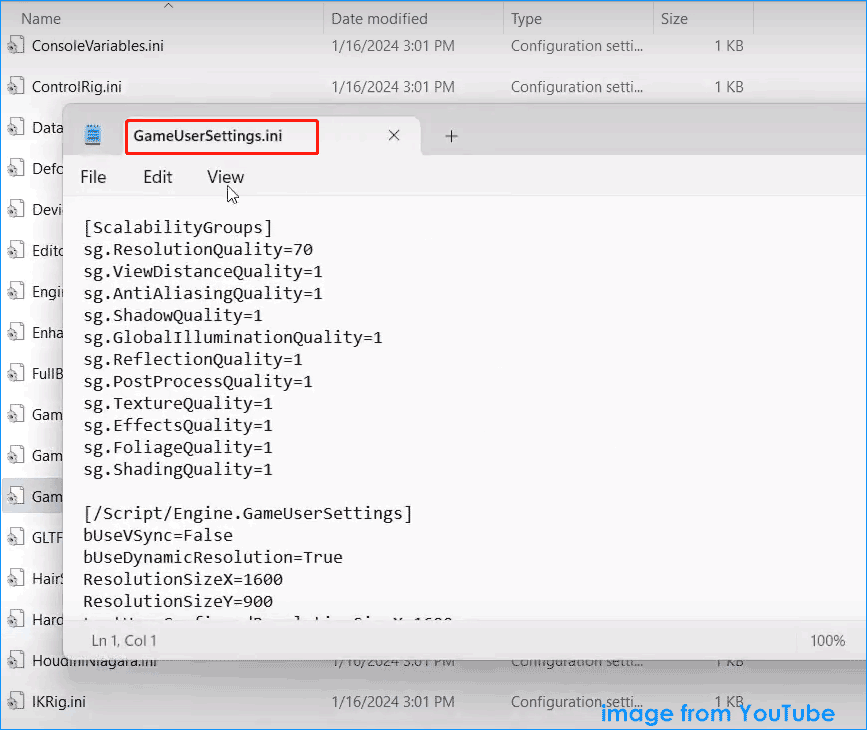The width and height of the screenshot is (867, 730).
Task: Toggle sort order using the Name column chevron
Action: pyautogui.click(x=168, y=6)
